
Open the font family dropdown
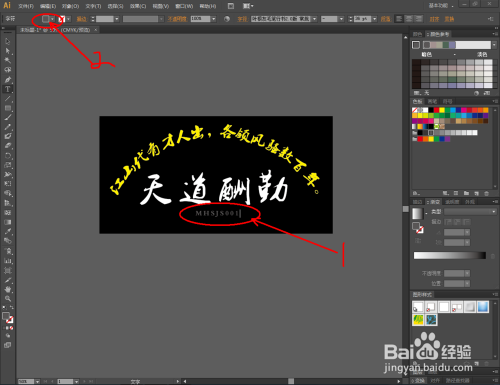click(314, 19)
